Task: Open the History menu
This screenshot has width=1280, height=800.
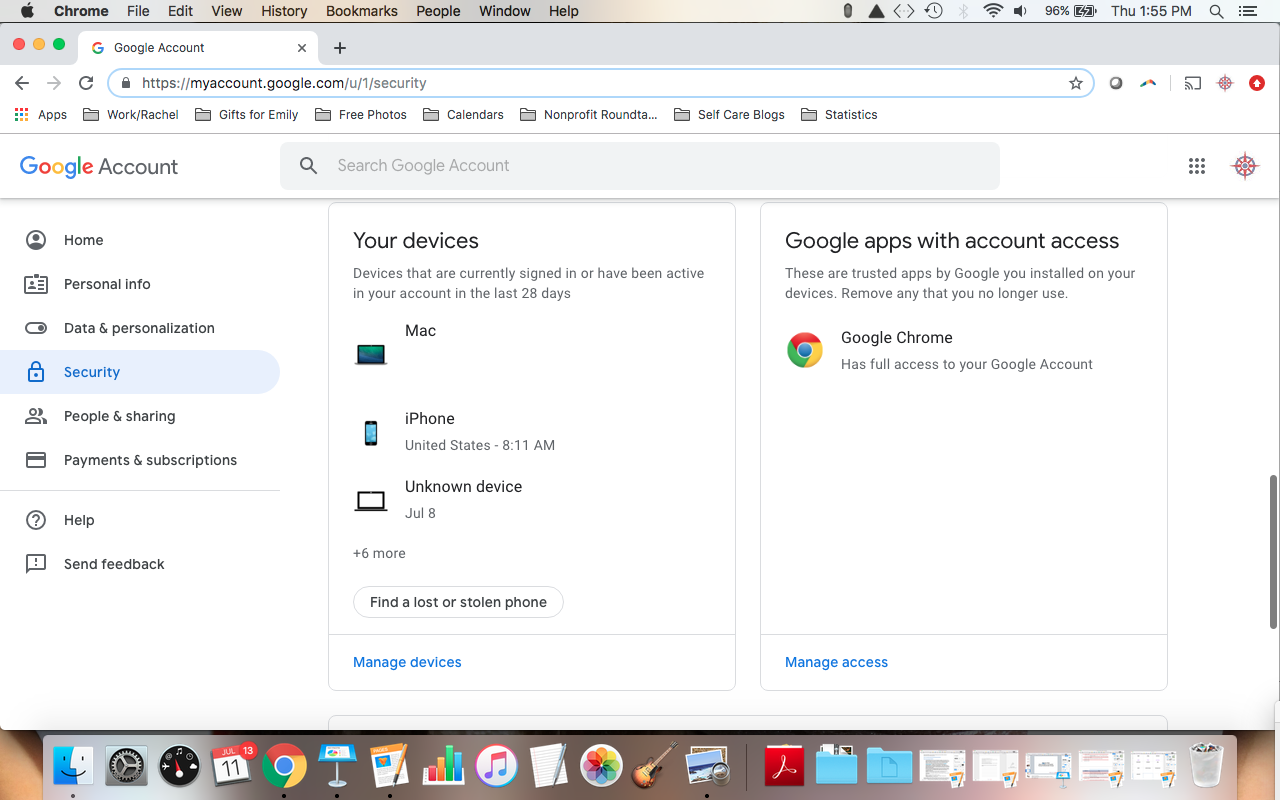Action: (x=284, y=11)
